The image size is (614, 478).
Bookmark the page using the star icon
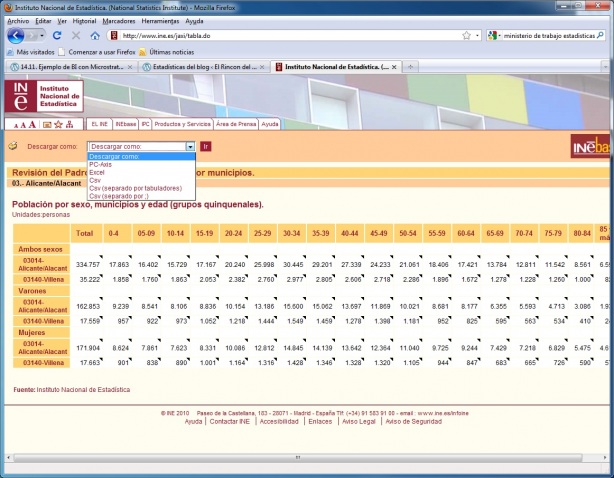[468, 35]
